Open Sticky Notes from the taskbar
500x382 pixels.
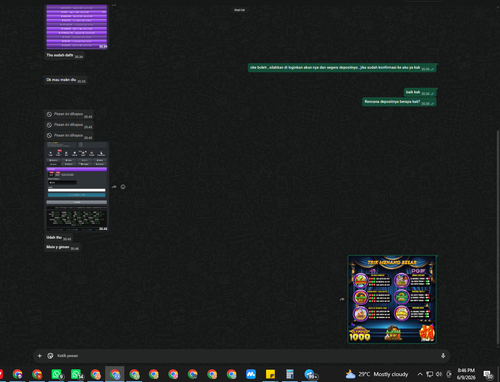tap(270, 374)
